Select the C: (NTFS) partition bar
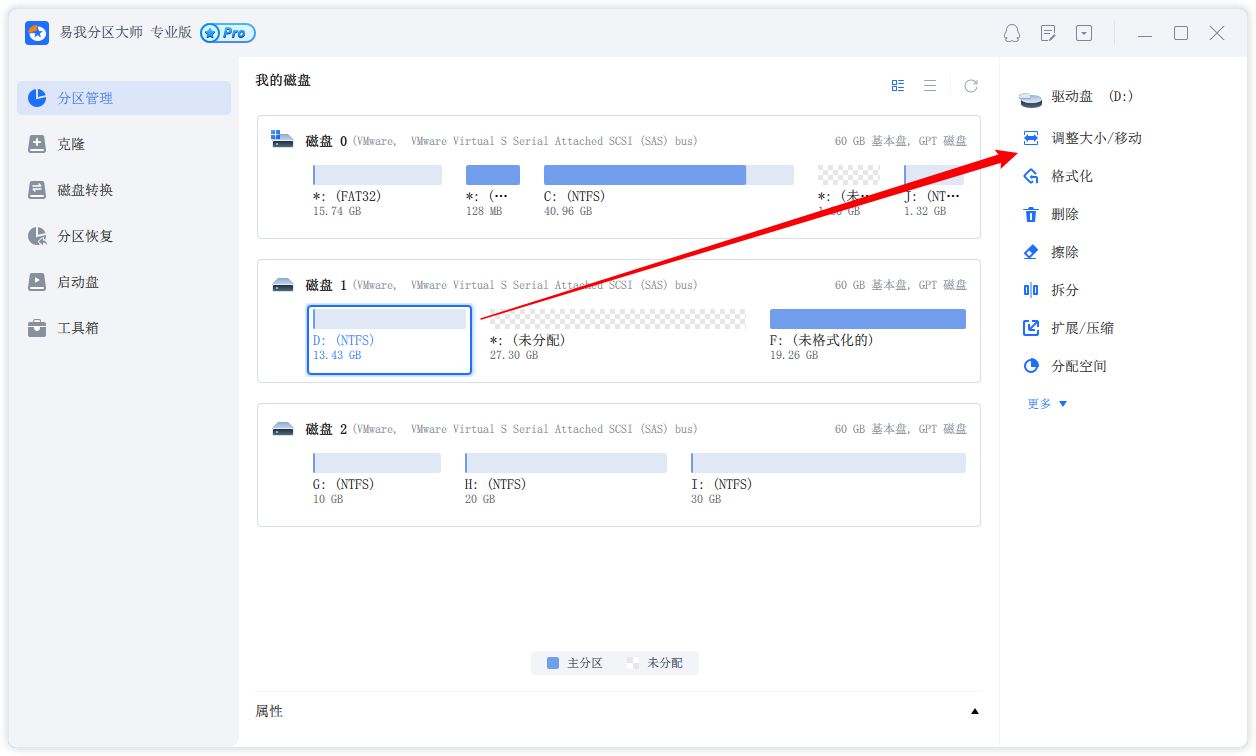The height and width of the screenshot is (756, 1256). [668, 176]
